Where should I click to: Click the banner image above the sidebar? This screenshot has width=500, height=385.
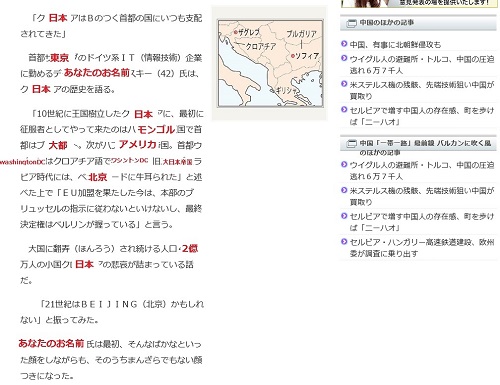(x=419, y=3)
